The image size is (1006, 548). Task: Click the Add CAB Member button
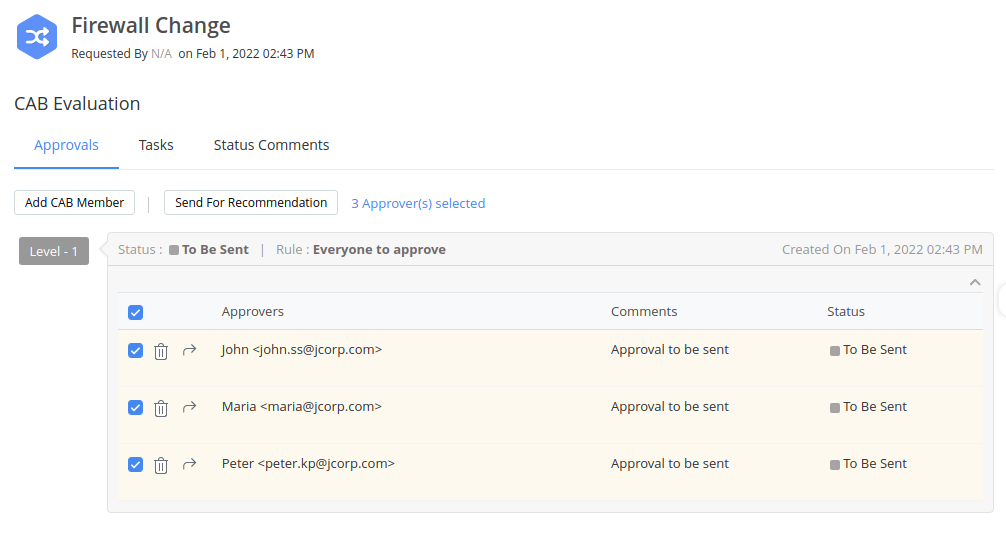[x=75, y=203]
